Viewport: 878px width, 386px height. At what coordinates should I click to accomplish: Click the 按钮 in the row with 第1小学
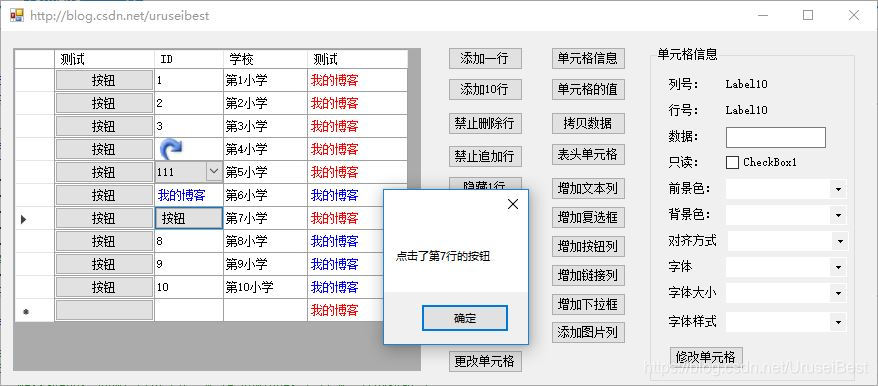pos(104,80)
